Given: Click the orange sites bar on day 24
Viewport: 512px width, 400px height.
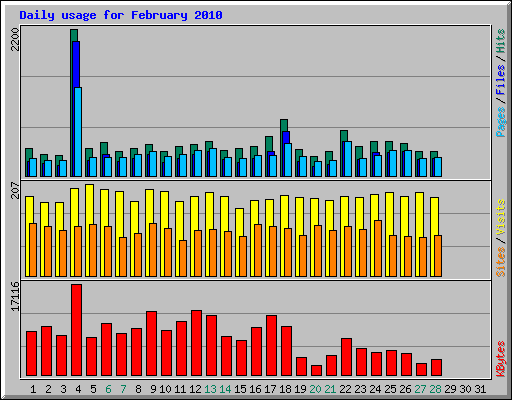Looking at the screenshot, I should pyautogui.click(x=378, y=248).
